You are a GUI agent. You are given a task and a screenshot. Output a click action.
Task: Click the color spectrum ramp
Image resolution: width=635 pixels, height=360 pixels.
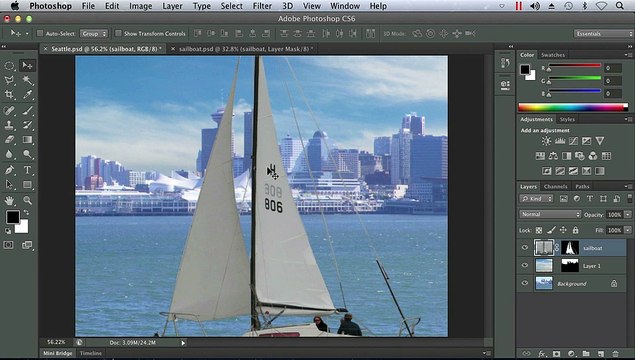573,107
